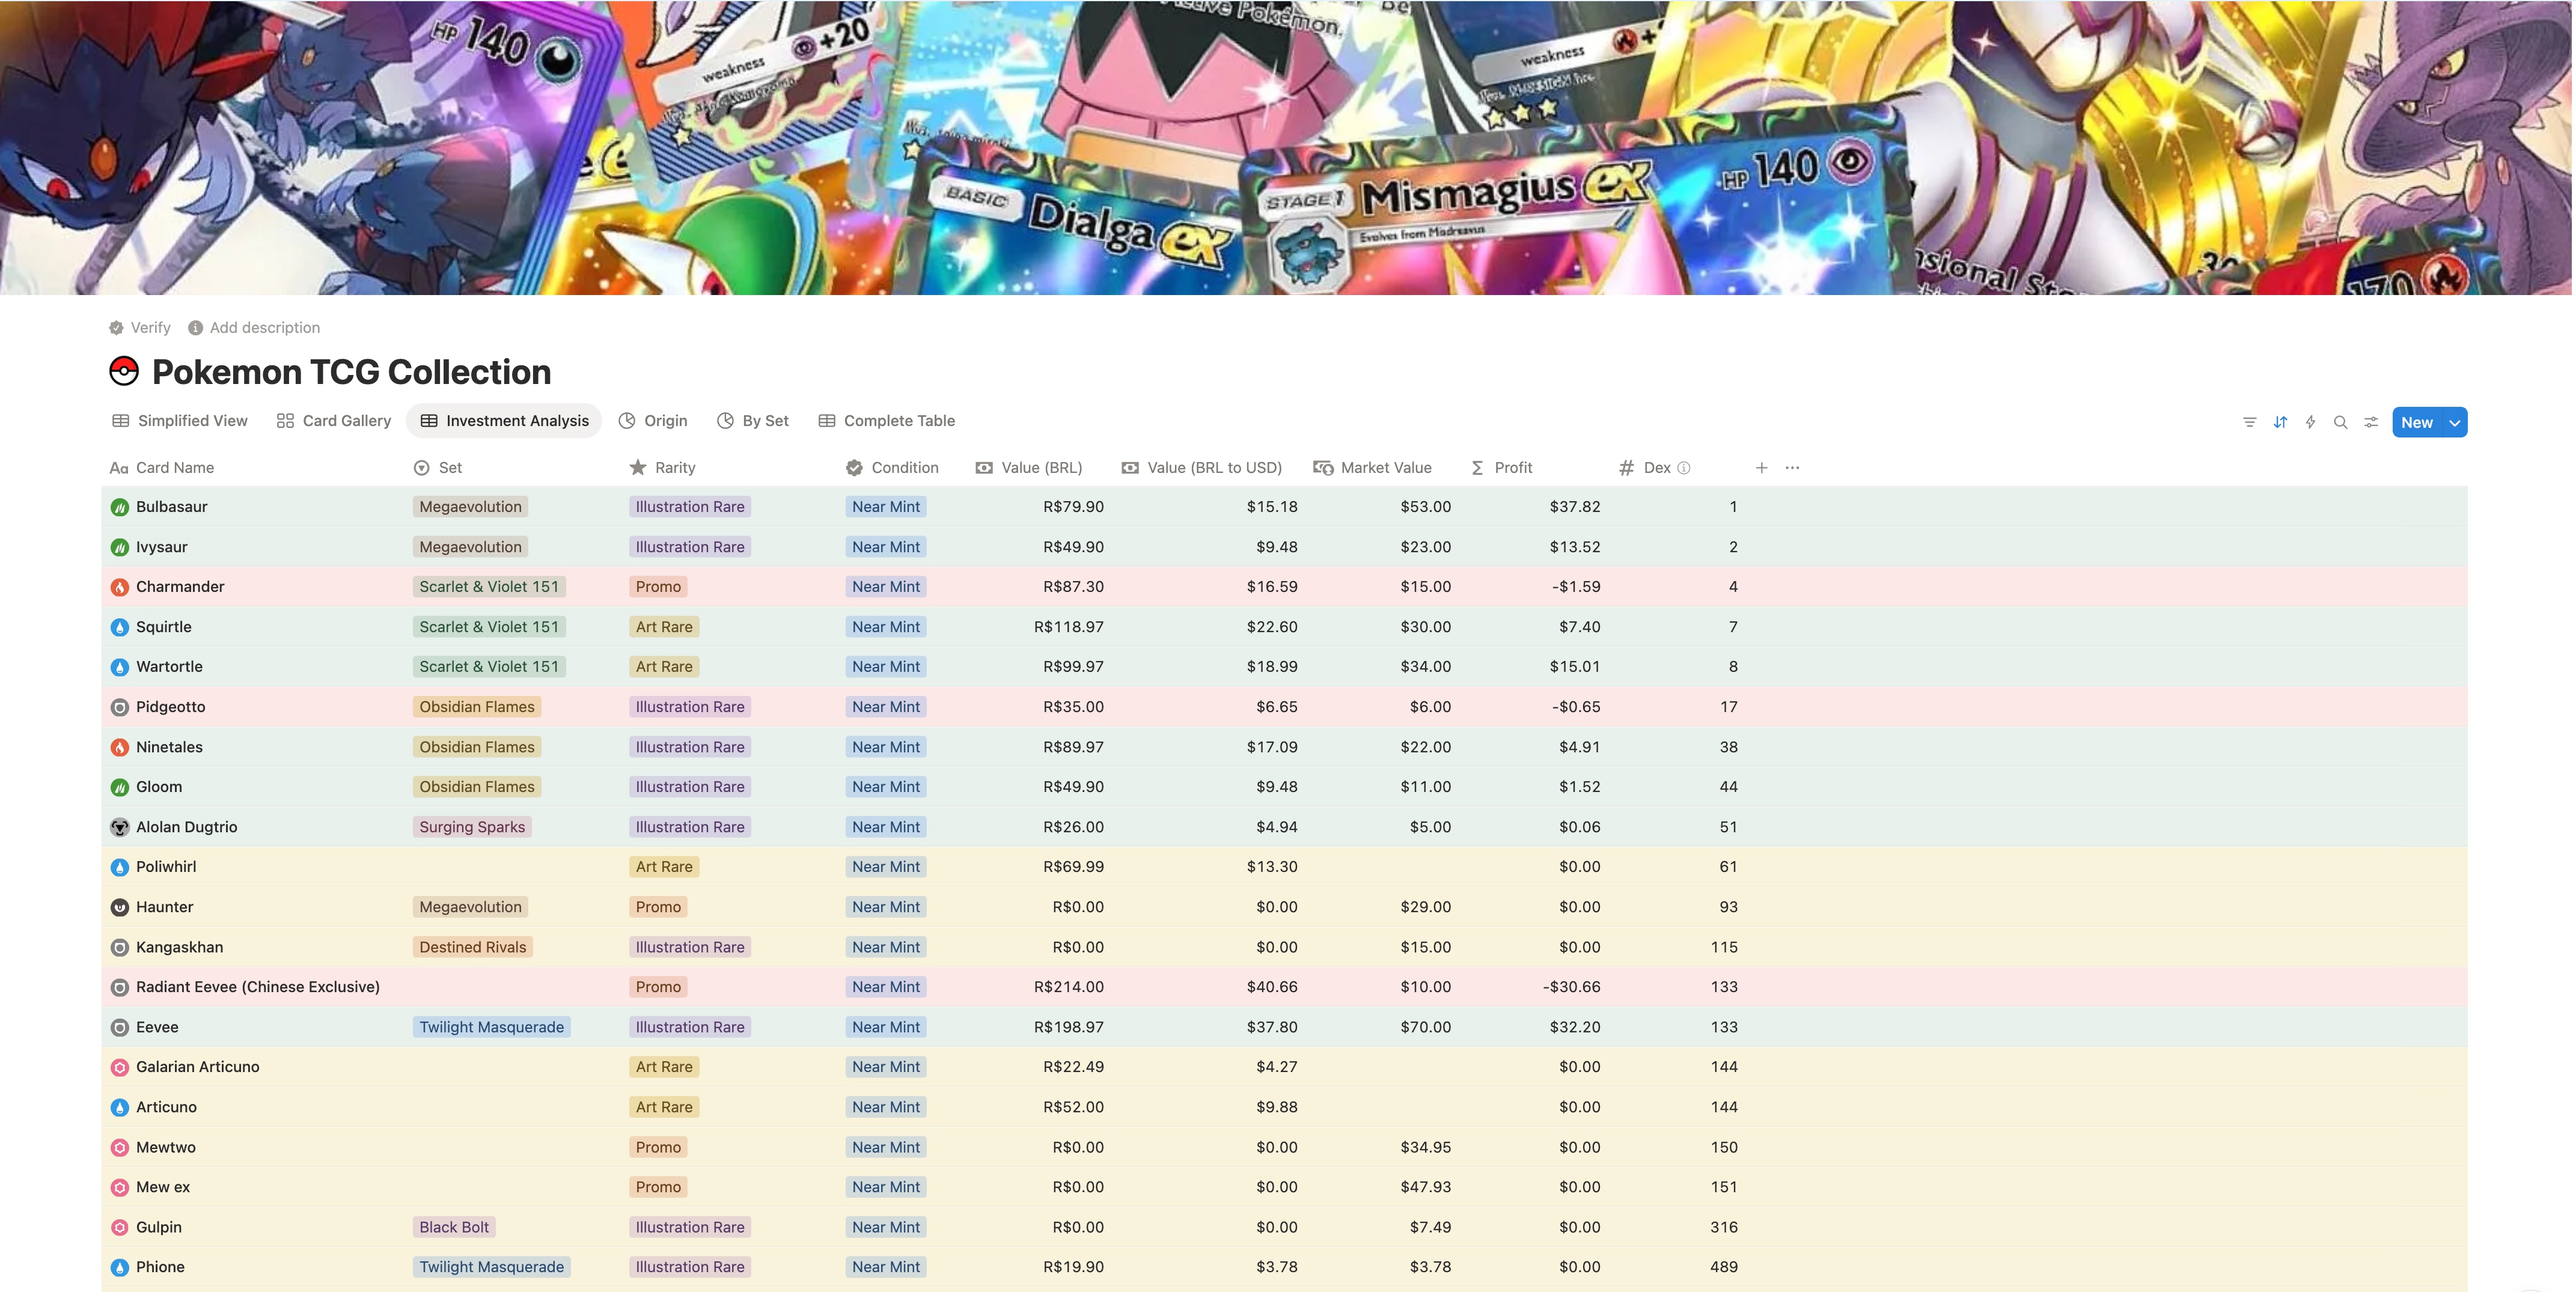This screenshot has height=1292, width=2576.
Task: Click the Bulbasaur grass type icon
Action: tap(120, 507)
